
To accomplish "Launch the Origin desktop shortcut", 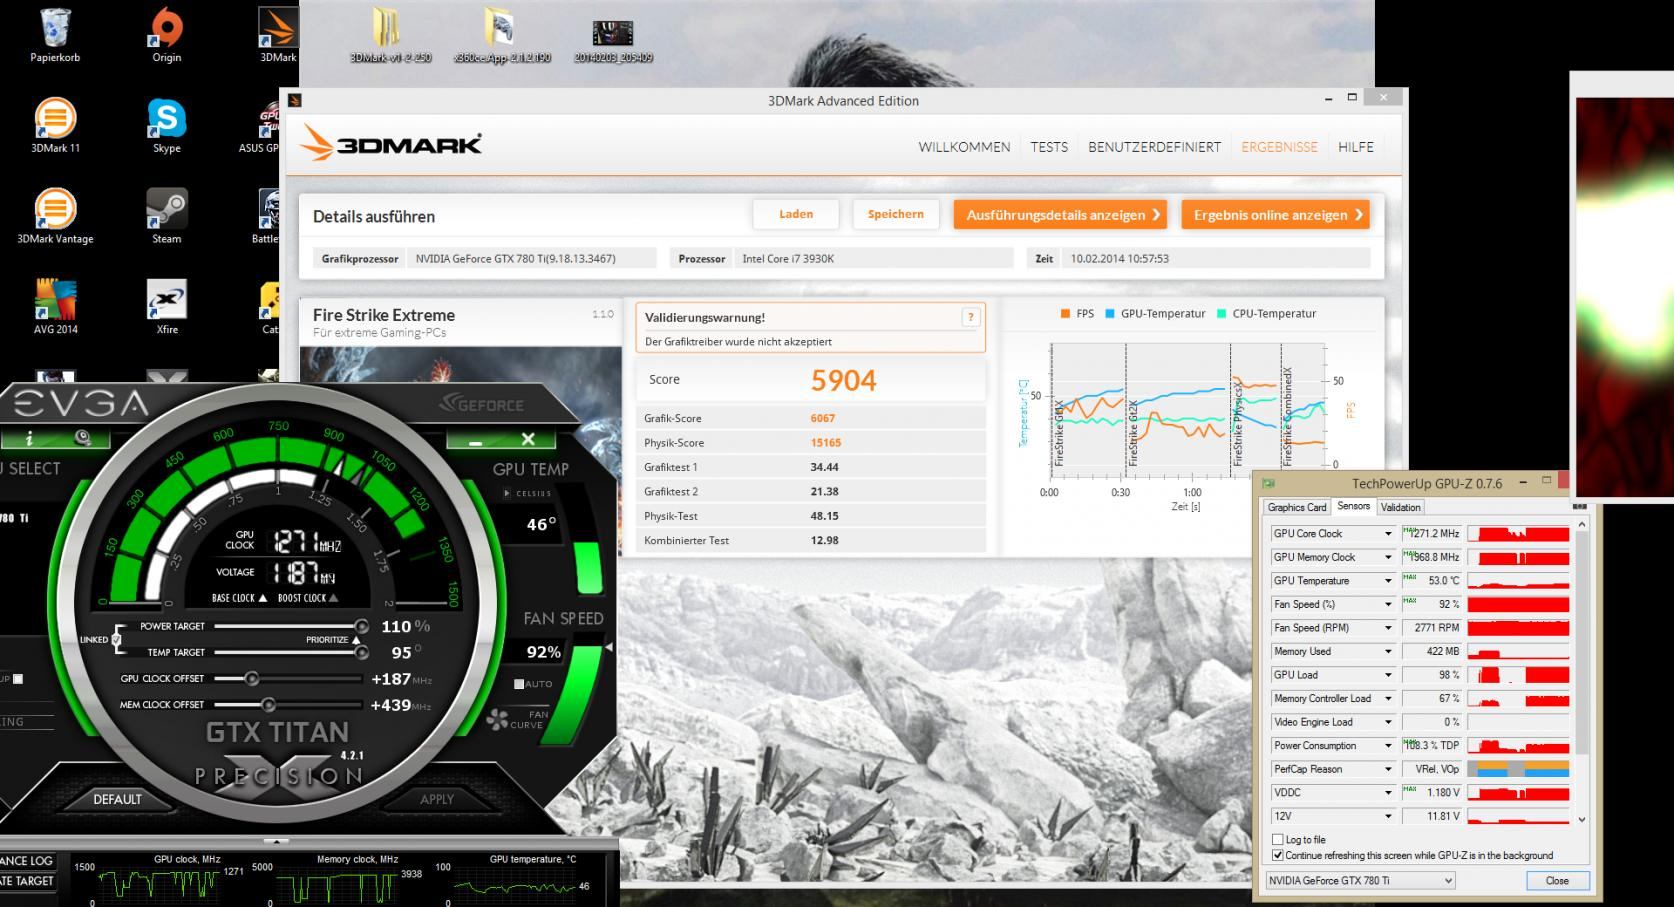I will (166, 35).
